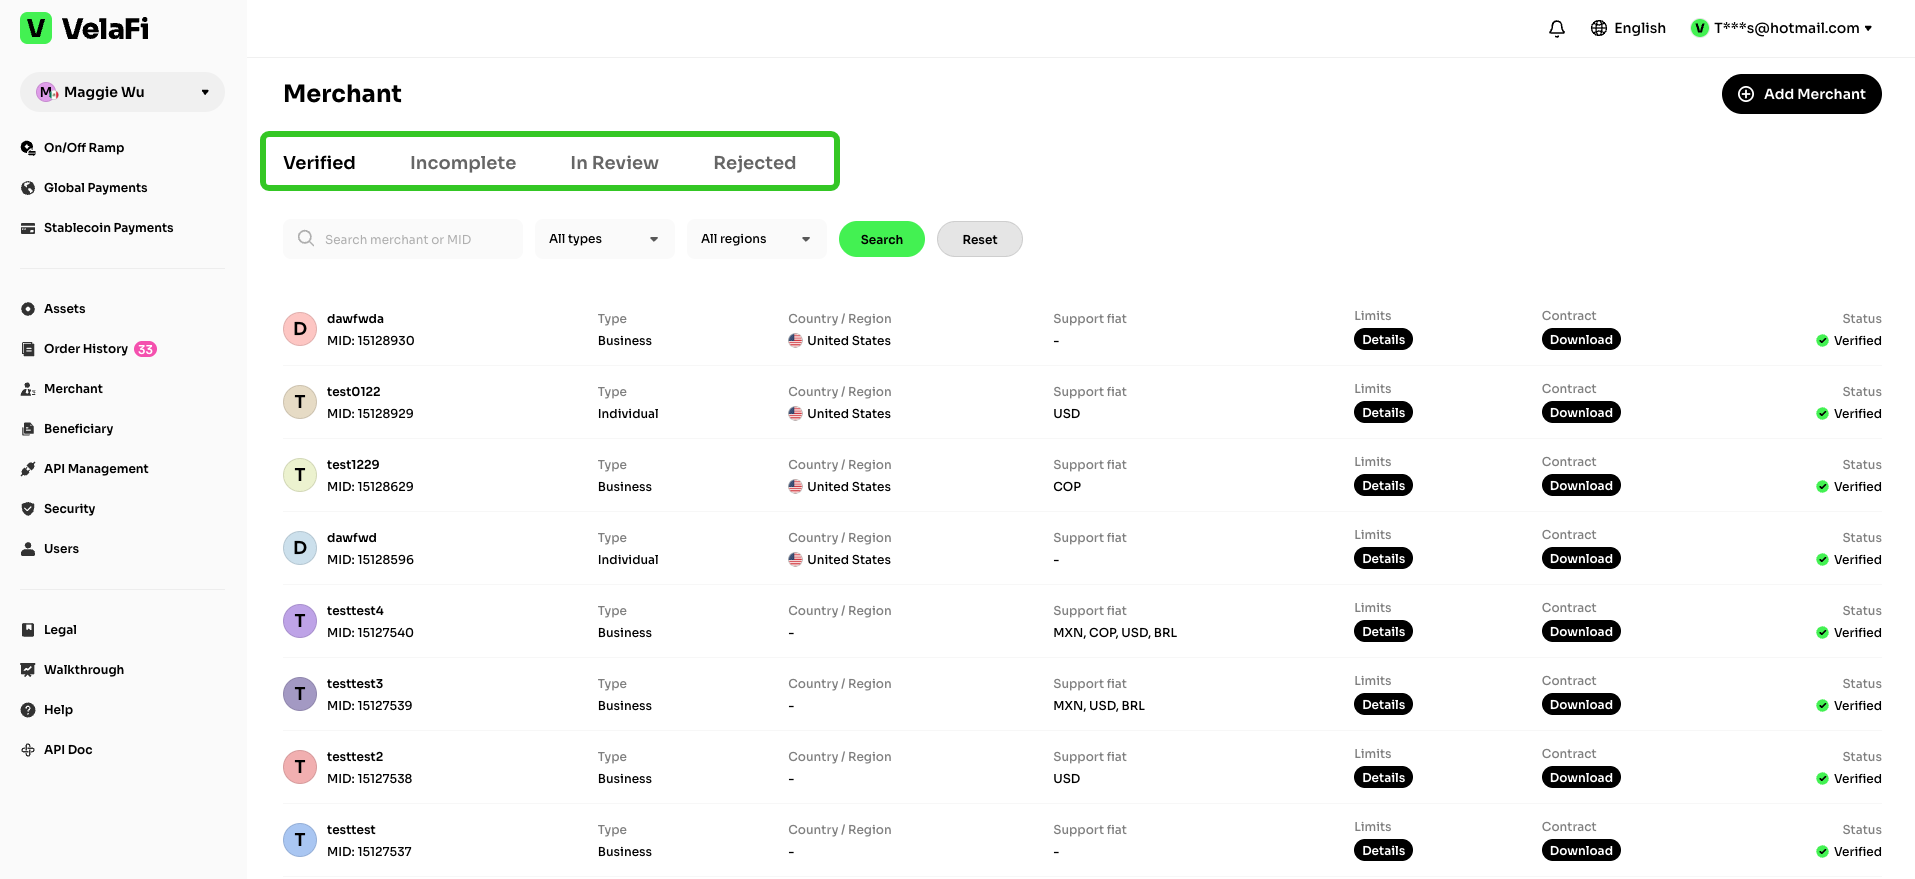The image size is (1915, 879).
Task: Download contract for test0122 merchant
Action: point(1580,413)
